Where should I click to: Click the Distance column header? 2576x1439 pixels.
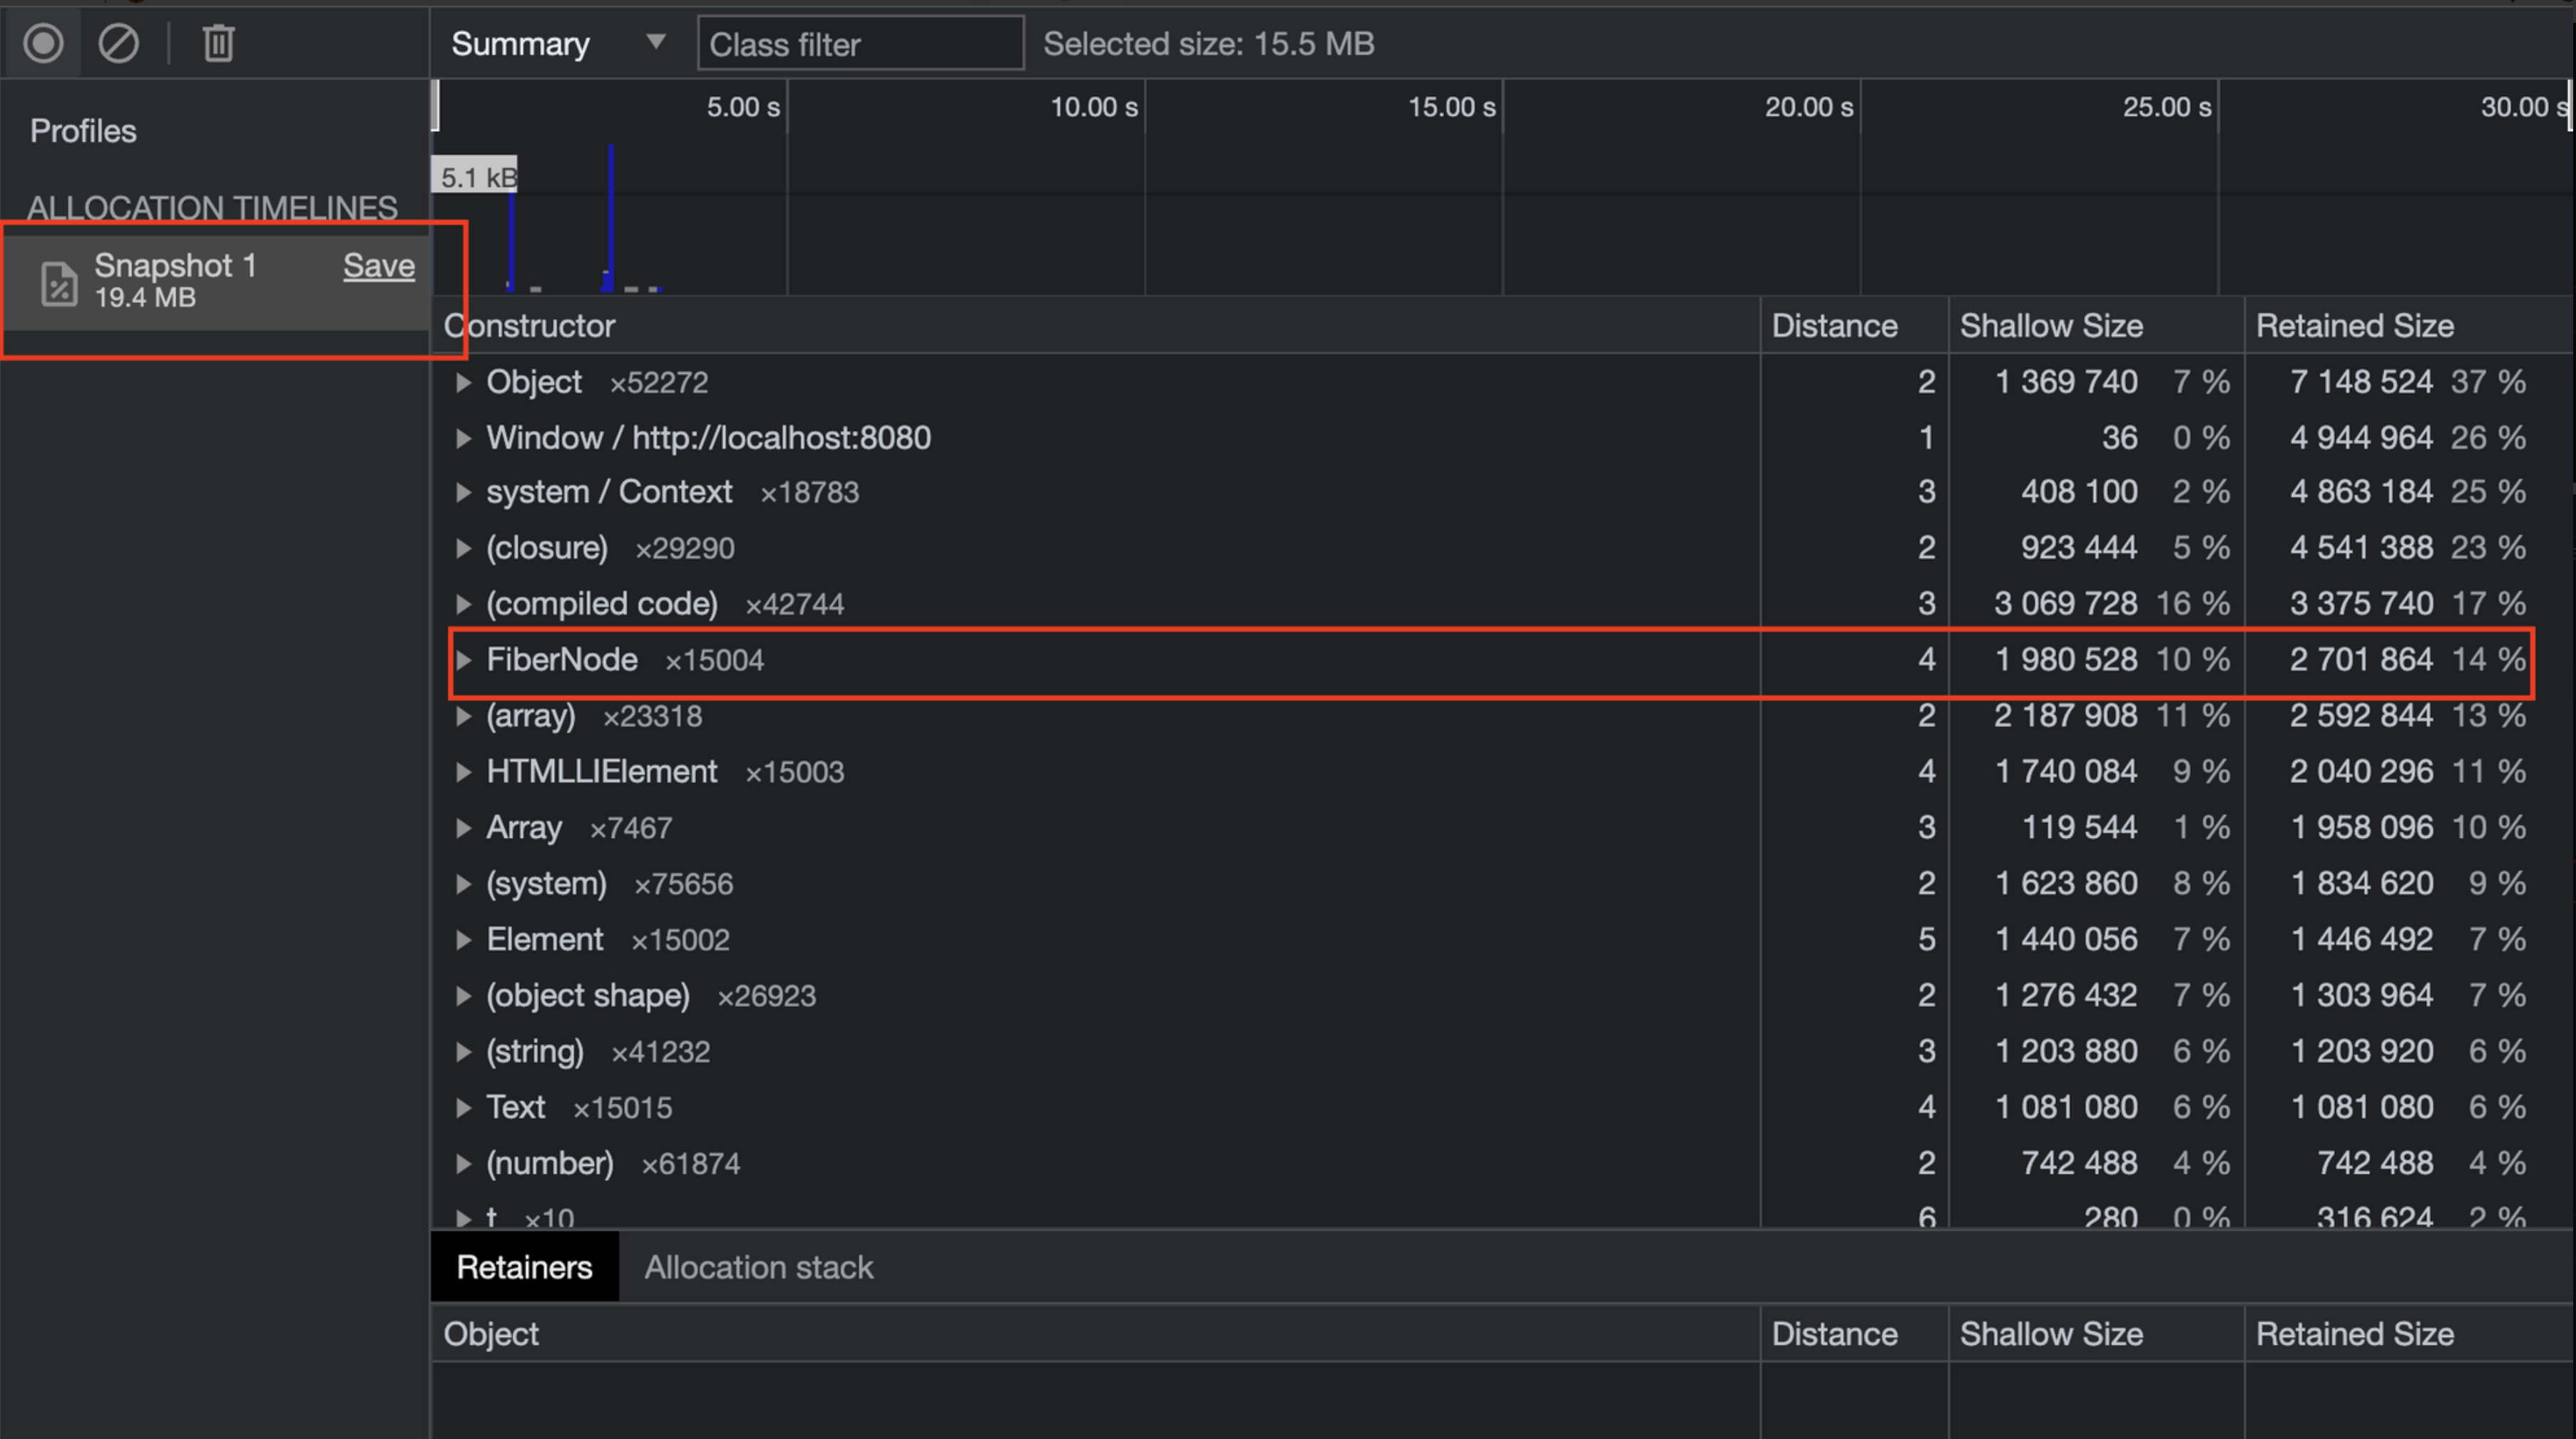(1833, 326)
